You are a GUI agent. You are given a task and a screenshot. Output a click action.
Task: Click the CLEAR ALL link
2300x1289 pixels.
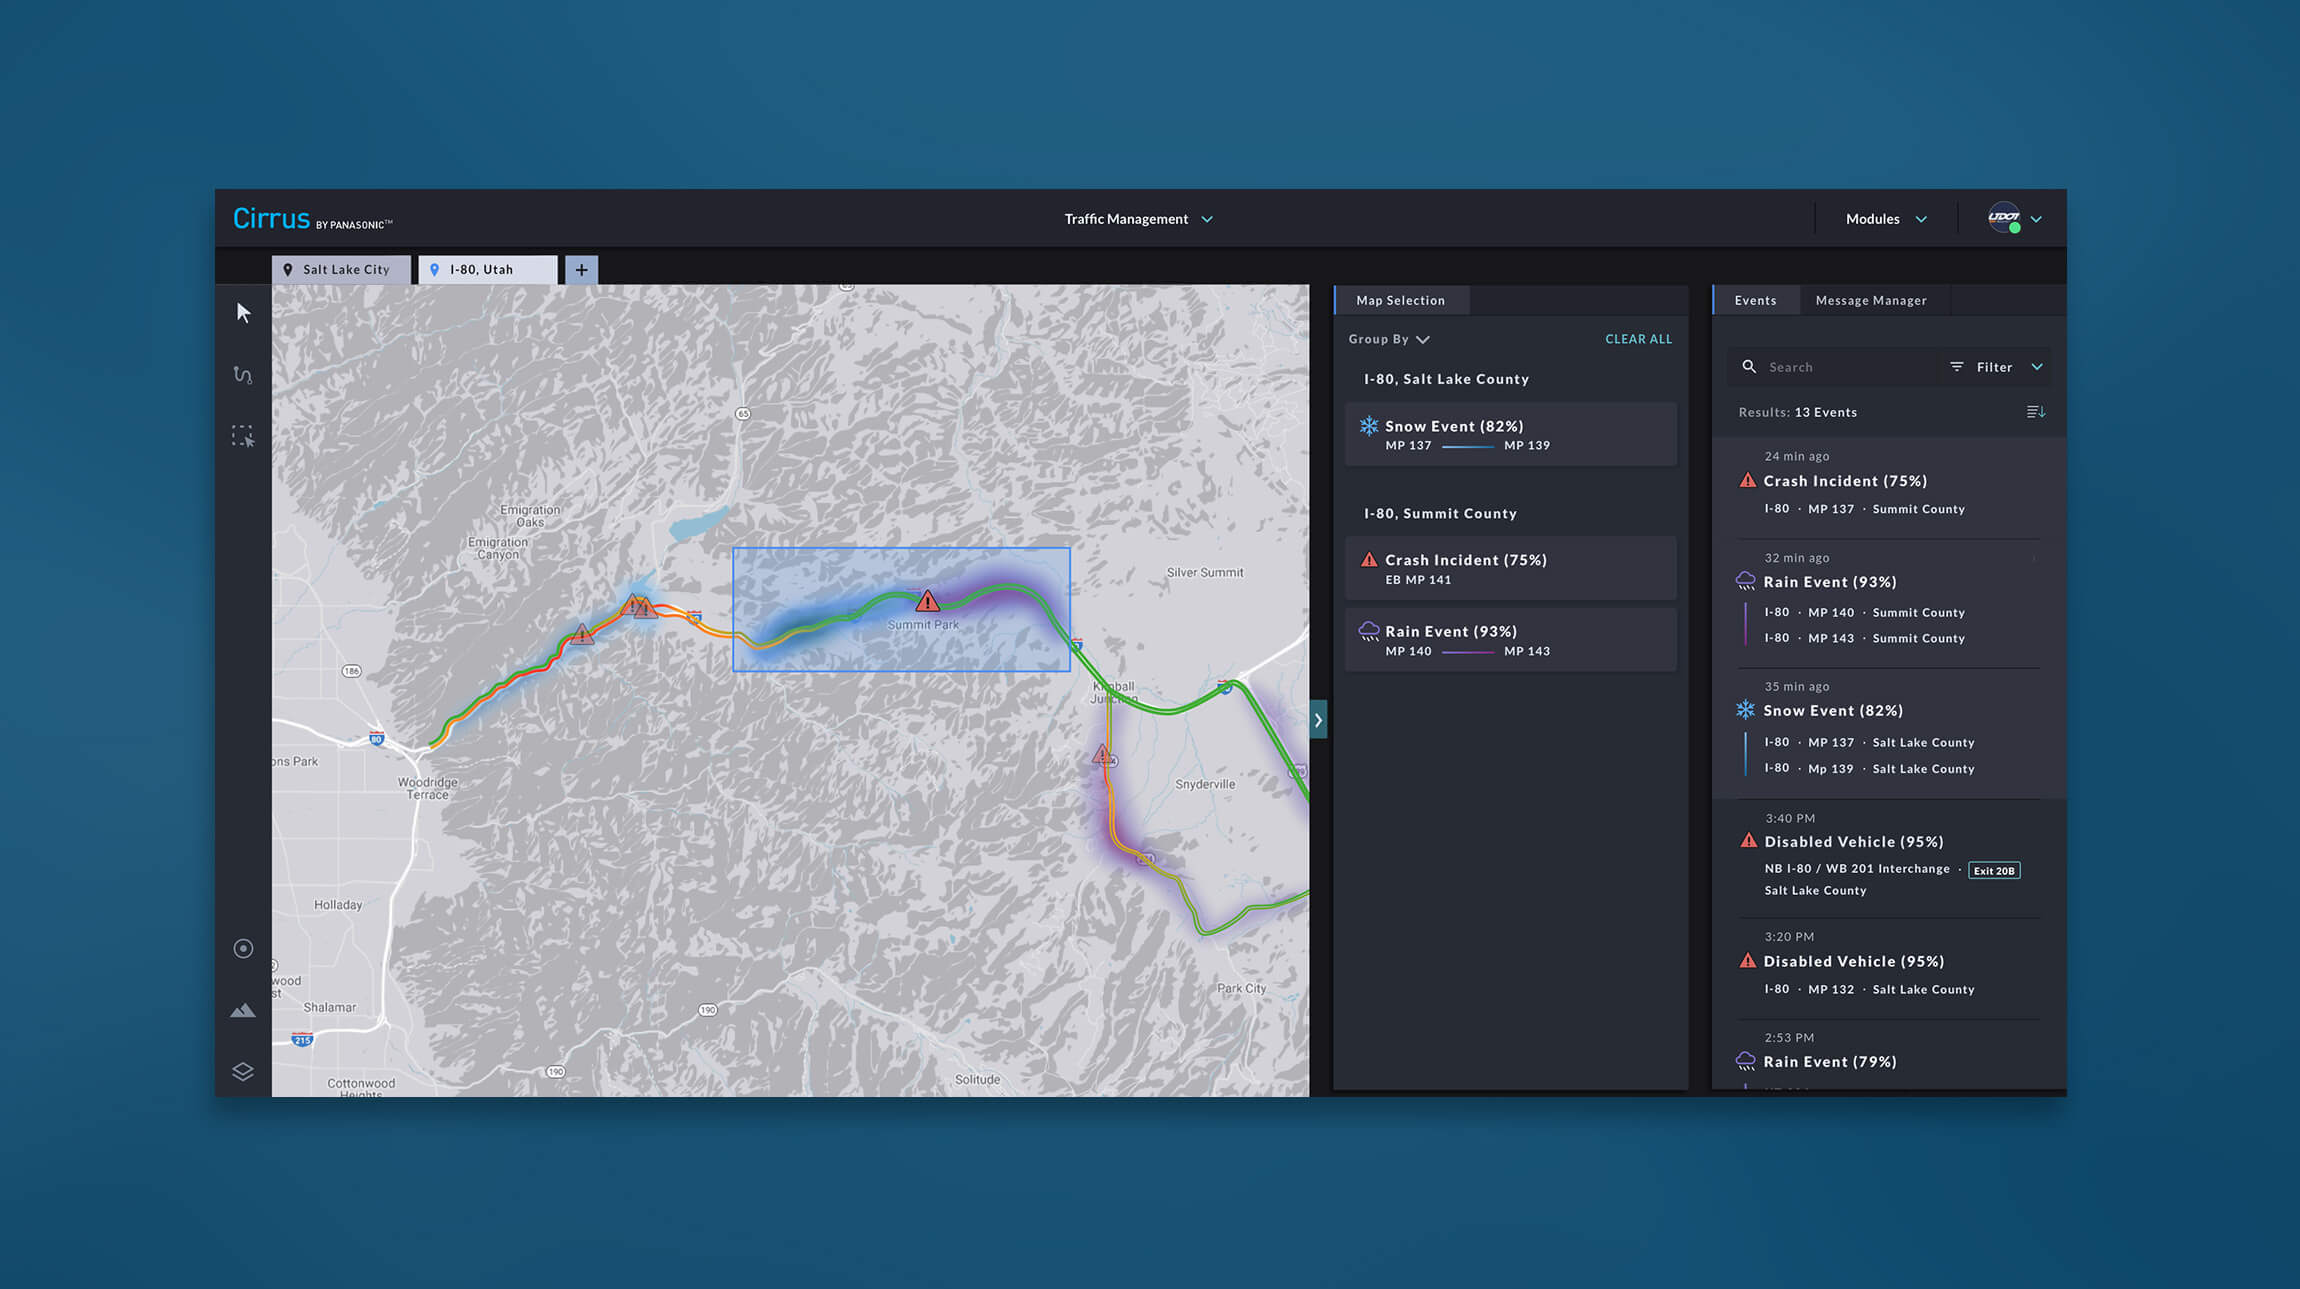(x=1638, y=339)
